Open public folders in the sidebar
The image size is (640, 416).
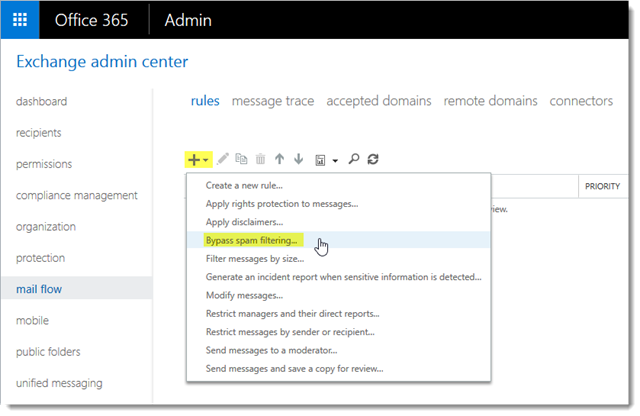(48, 352)
